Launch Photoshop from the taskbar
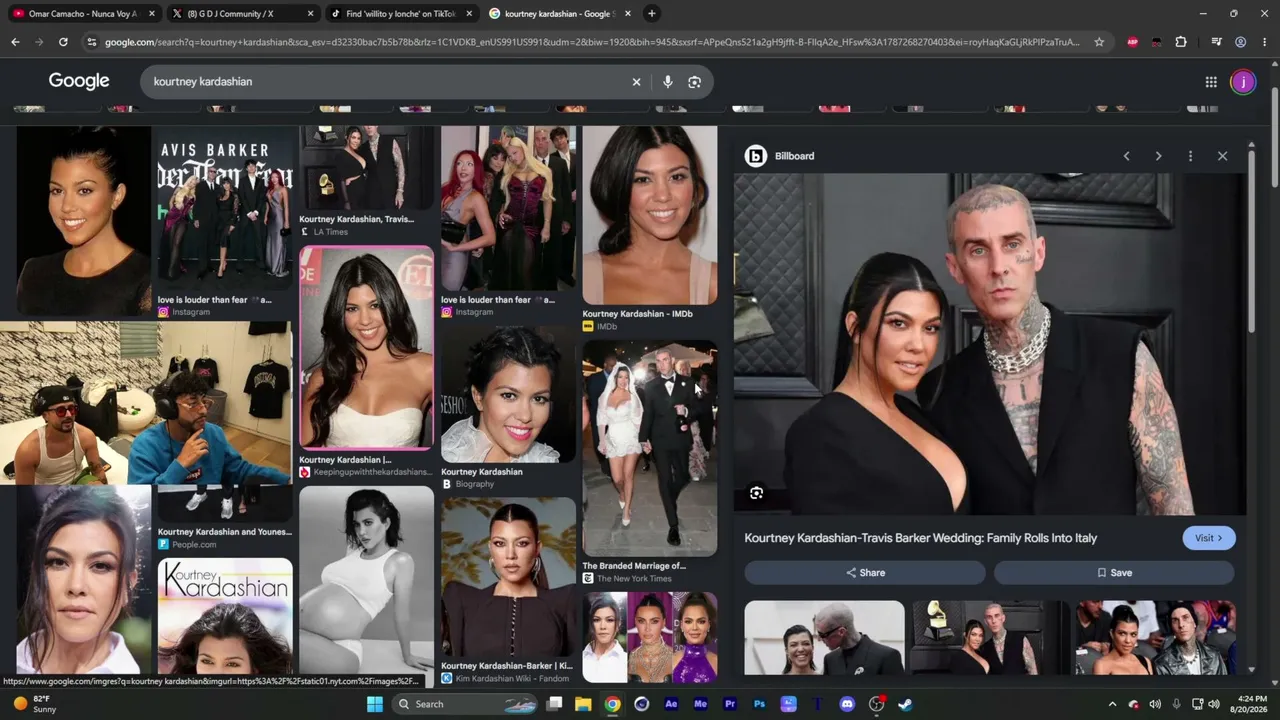Screen dimensions: 1280x720 coord(759,704)
